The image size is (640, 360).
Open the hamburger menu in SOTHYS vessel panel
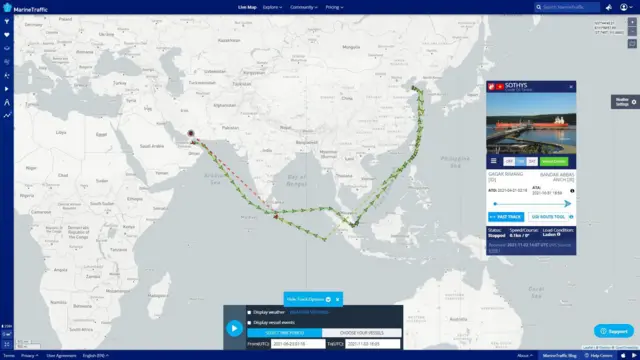point(493,161)
